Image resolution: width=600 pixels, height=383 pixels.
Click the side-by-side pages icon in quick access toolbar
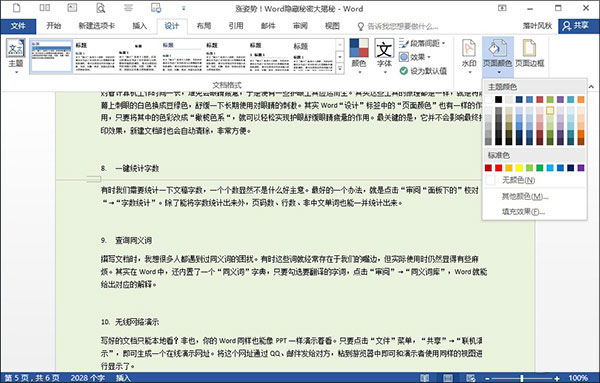(x=45, y=8)
